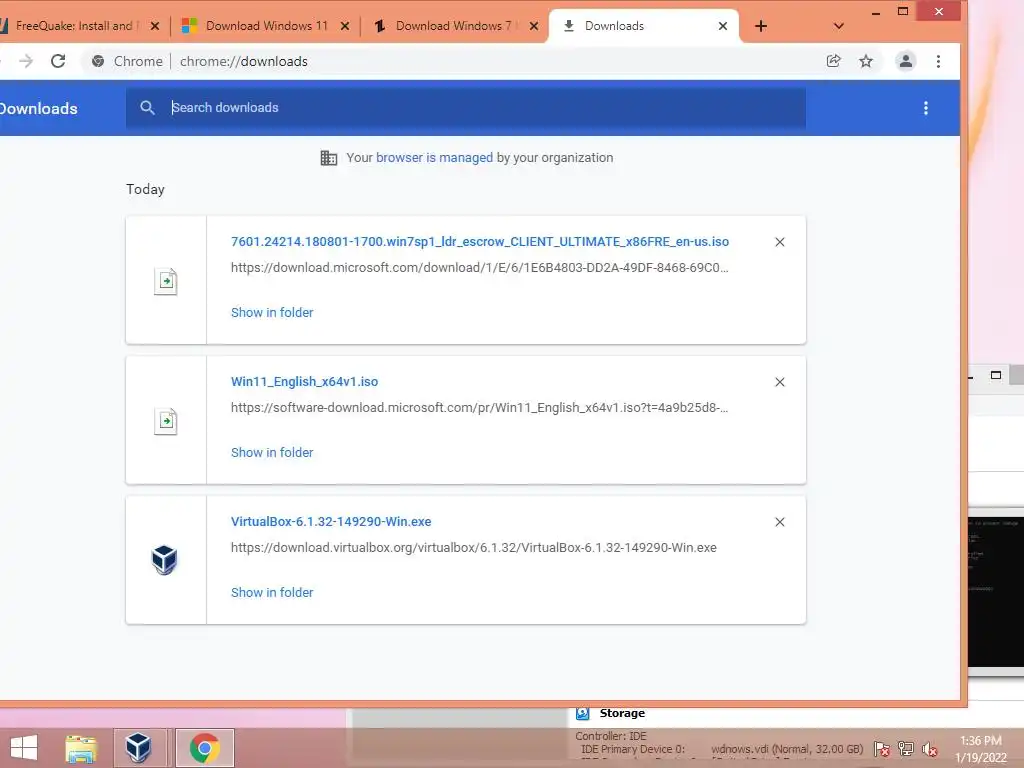This screenshot has height=768, width=1024.
Task: Open File Explorer from the taskbar
Action: pos(81,748)
